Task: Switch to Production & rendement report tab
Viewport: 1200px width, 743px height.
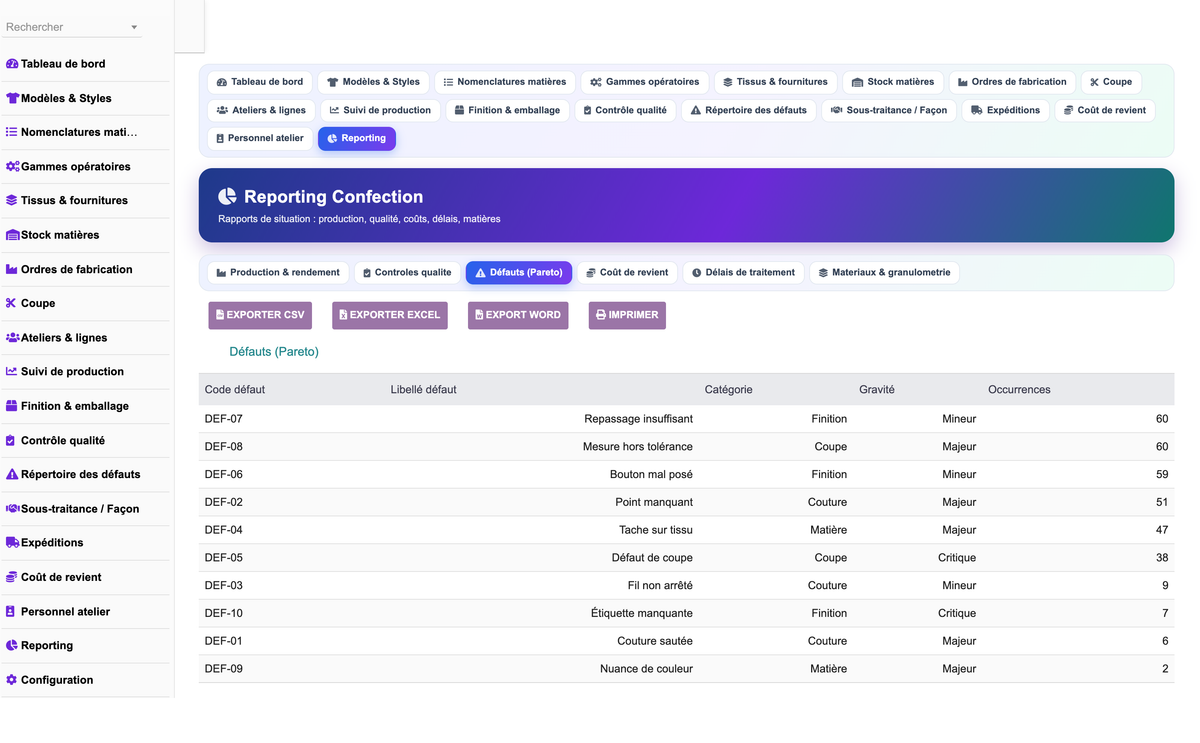Action: (x=278, y=272)
